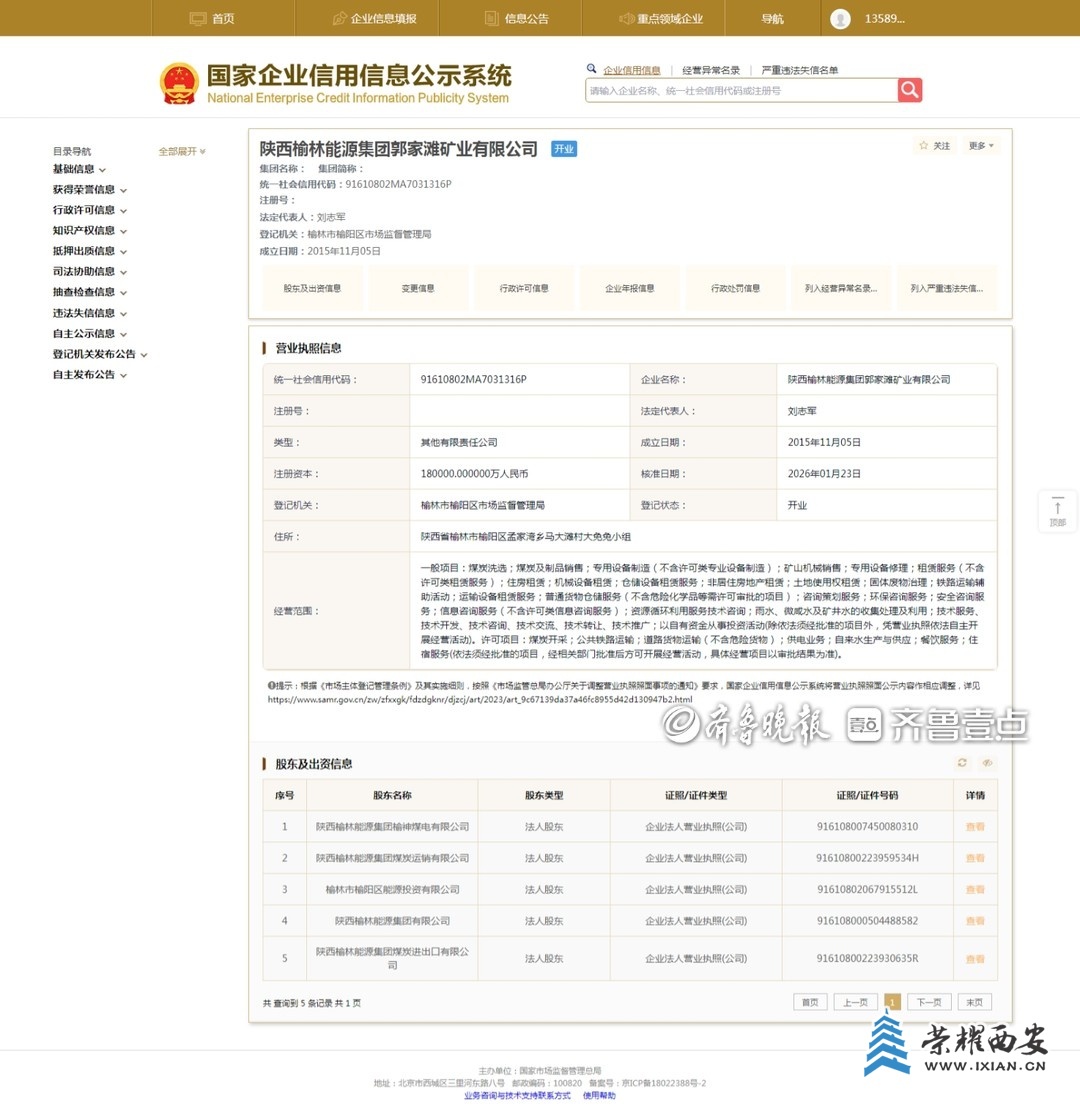Viewport: 1080px width, 1114px height.
Task: Select the 严重违法失信名单 search tab
Action: tap(799, 70)
